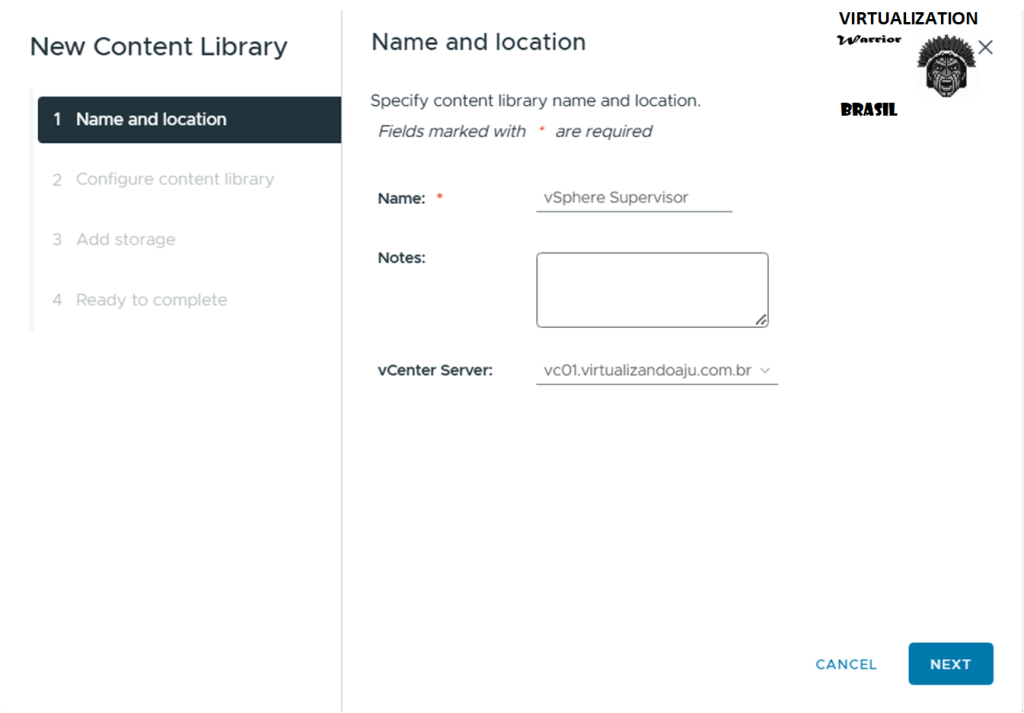
Task: Click the red asterisk beside Name
Action: [439, 198]
